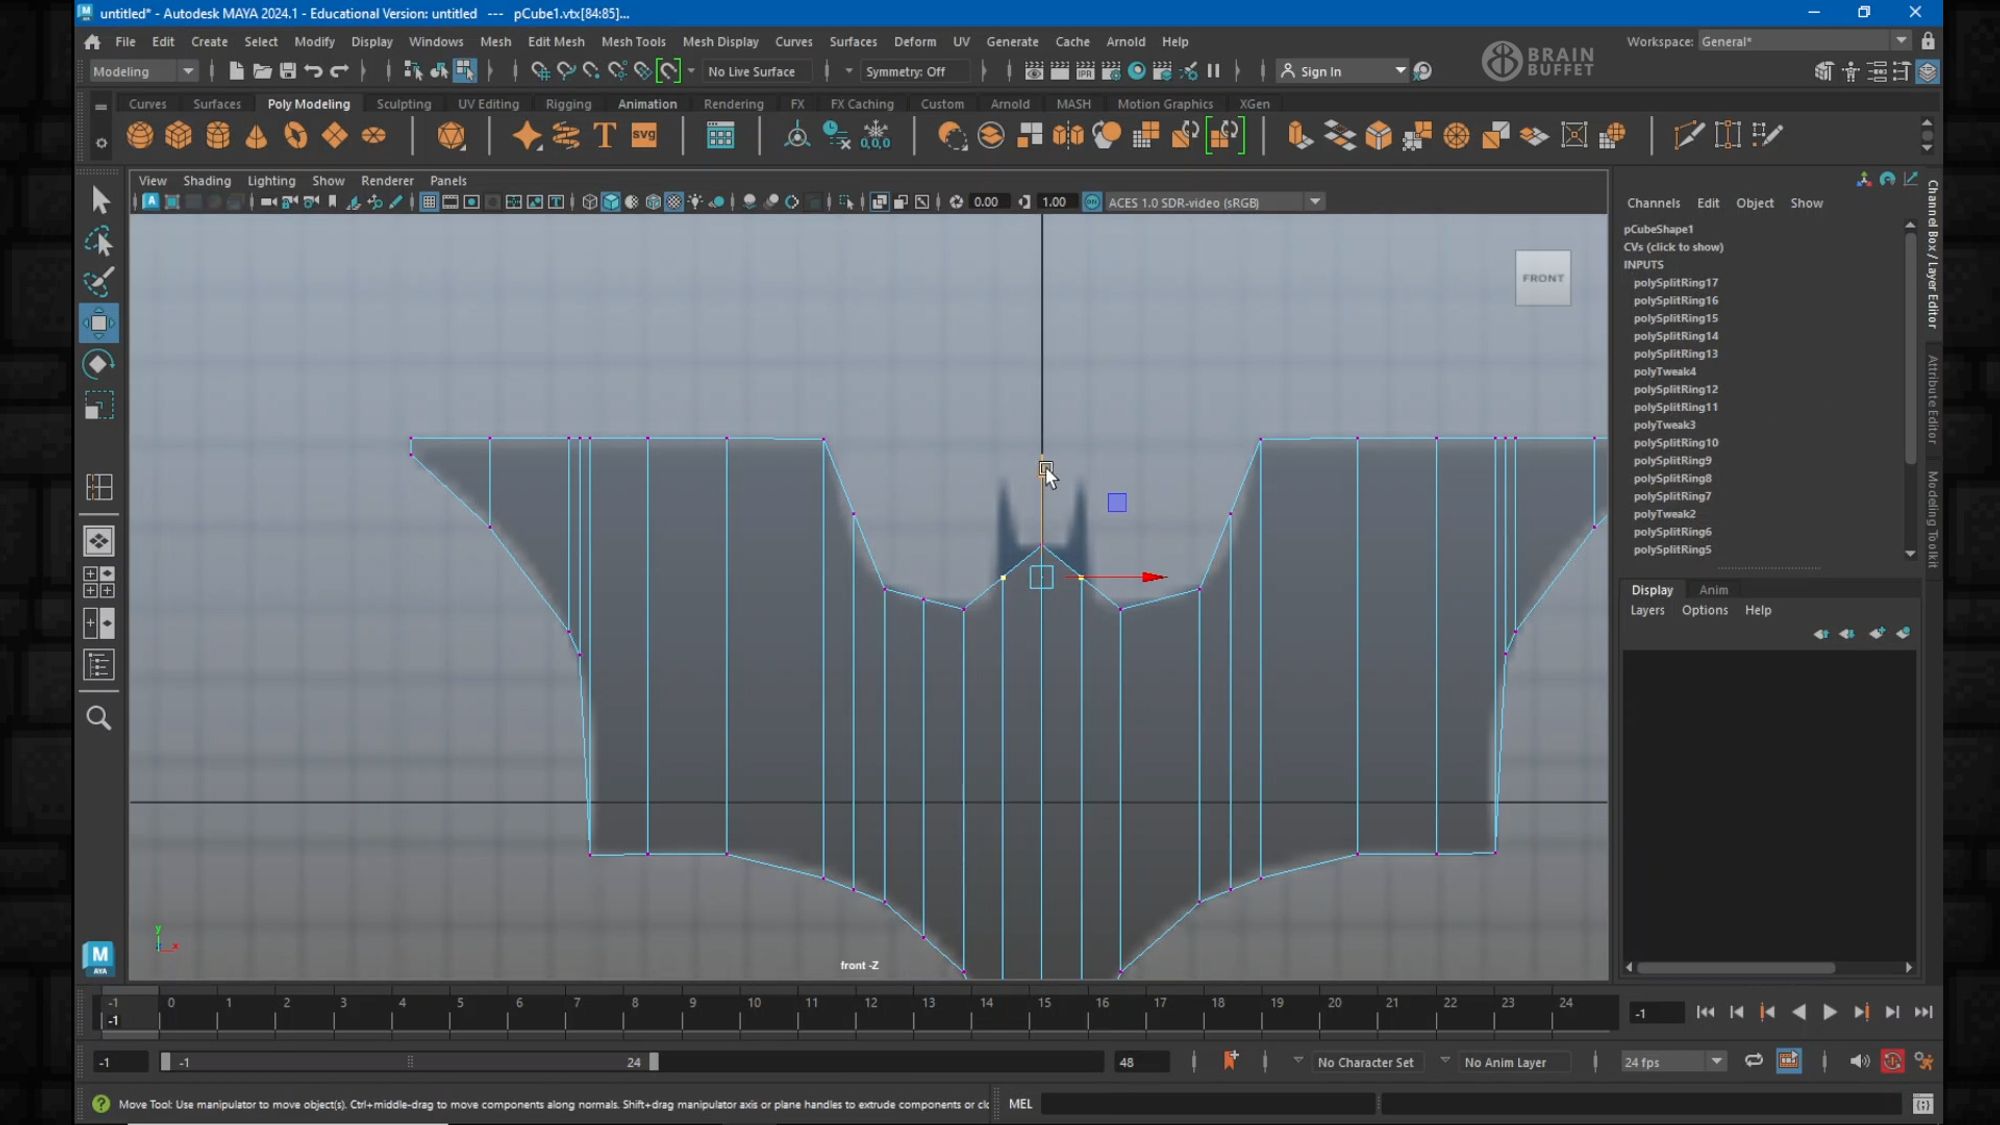Click the FRONT view cube face

(x=1542, y=278)
